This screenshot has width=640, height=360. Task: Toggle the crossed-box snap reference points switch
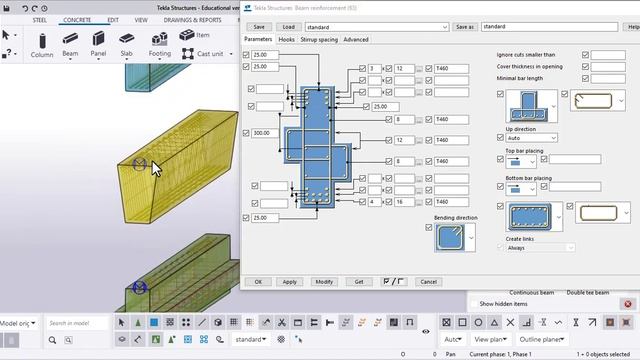click(x=446, y=322)
